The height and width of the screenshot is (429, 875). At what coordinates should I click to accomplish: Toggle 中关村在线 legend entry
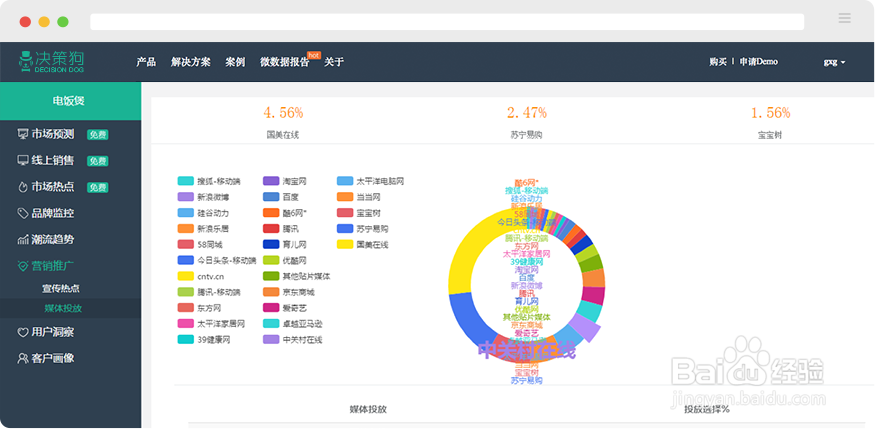coord(293,340)
